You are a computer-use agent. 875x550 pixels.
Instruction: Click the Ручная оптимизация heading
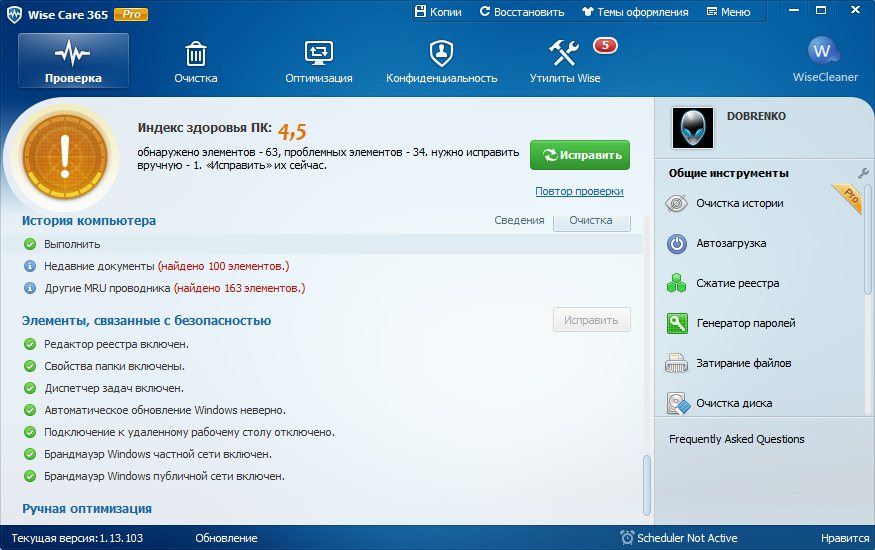87,509
